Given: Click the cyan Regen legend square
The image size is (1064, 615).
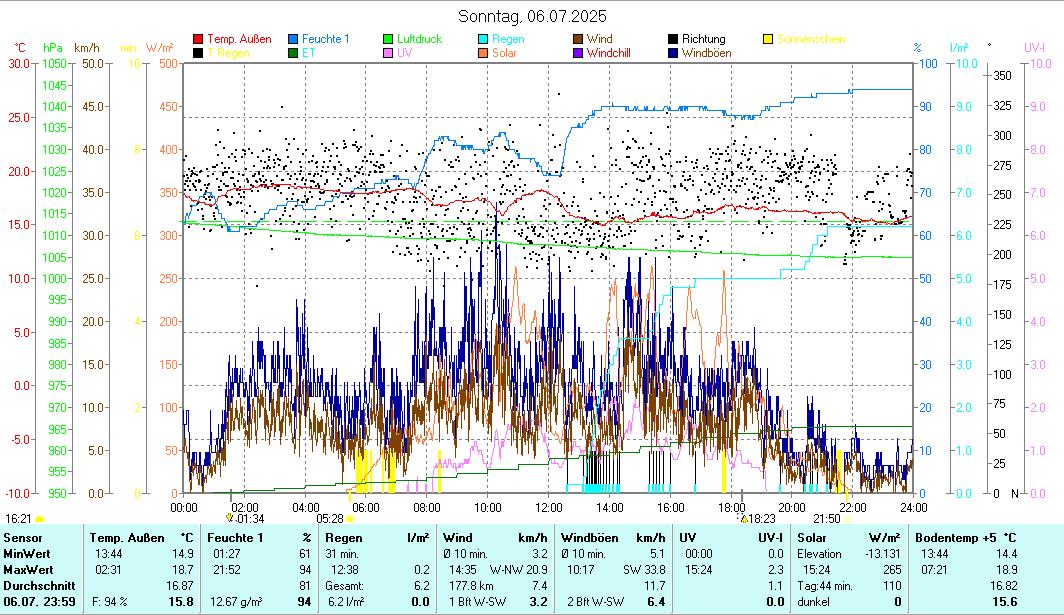Looking at the screenshot, I should pos(482,39).
